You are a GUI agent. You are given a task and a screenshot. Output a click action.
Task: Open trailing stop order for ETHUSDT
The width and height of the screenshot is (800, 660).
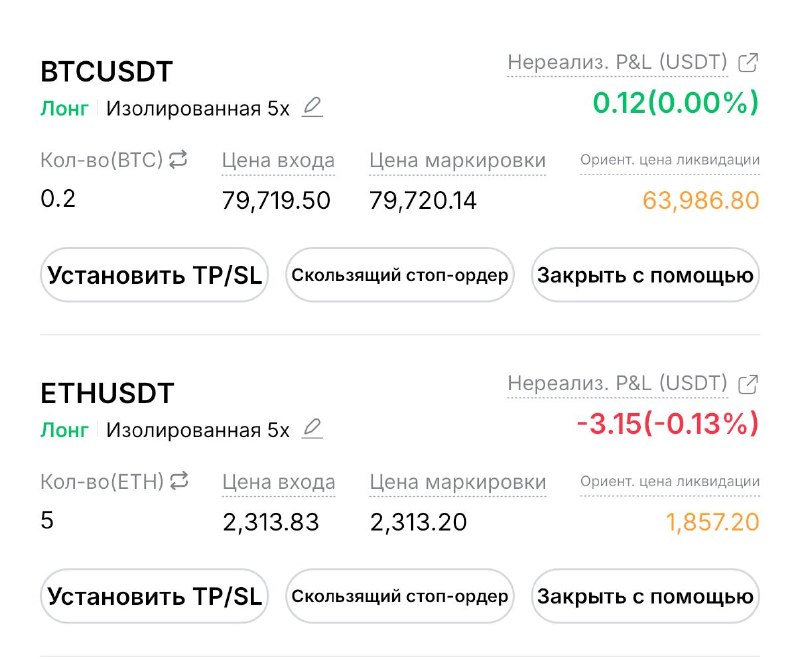click(x=400, y=596)
